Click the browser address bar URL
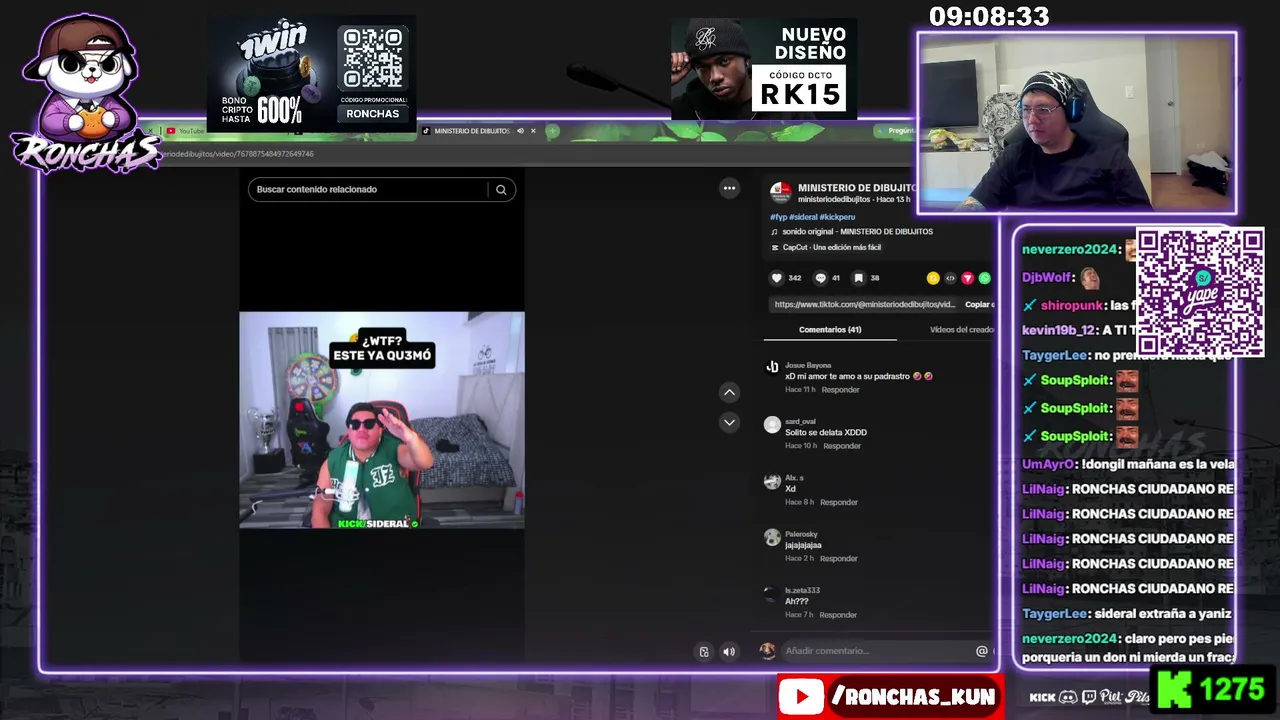Image resolution: width=1280 pixels, height=720 pixels. [x=238, y=154]
